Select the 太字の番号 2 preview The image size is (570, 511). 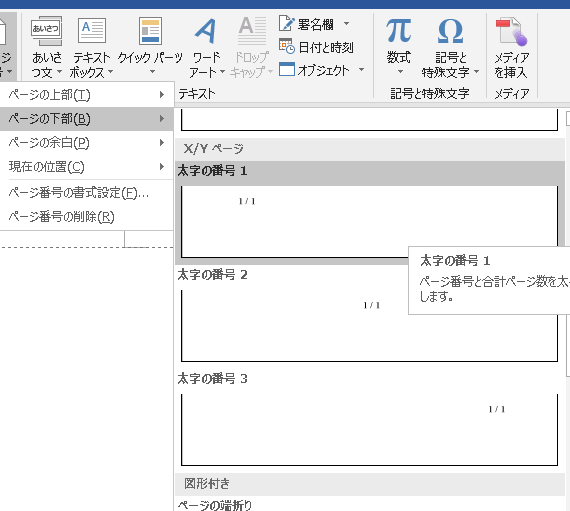369,326
